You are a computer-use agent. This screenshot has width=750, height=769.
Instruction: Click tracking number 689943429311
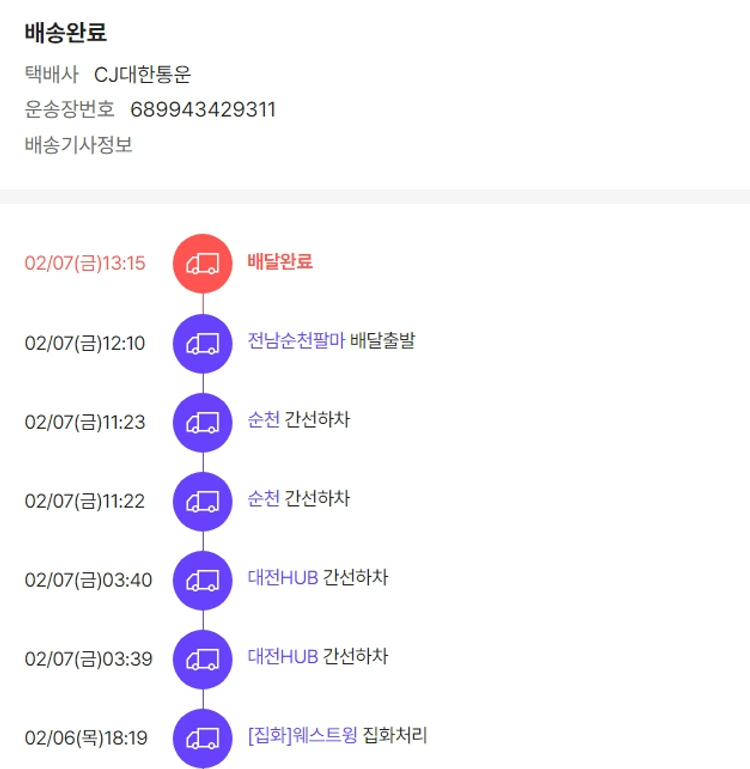click(x=203, y=109)
